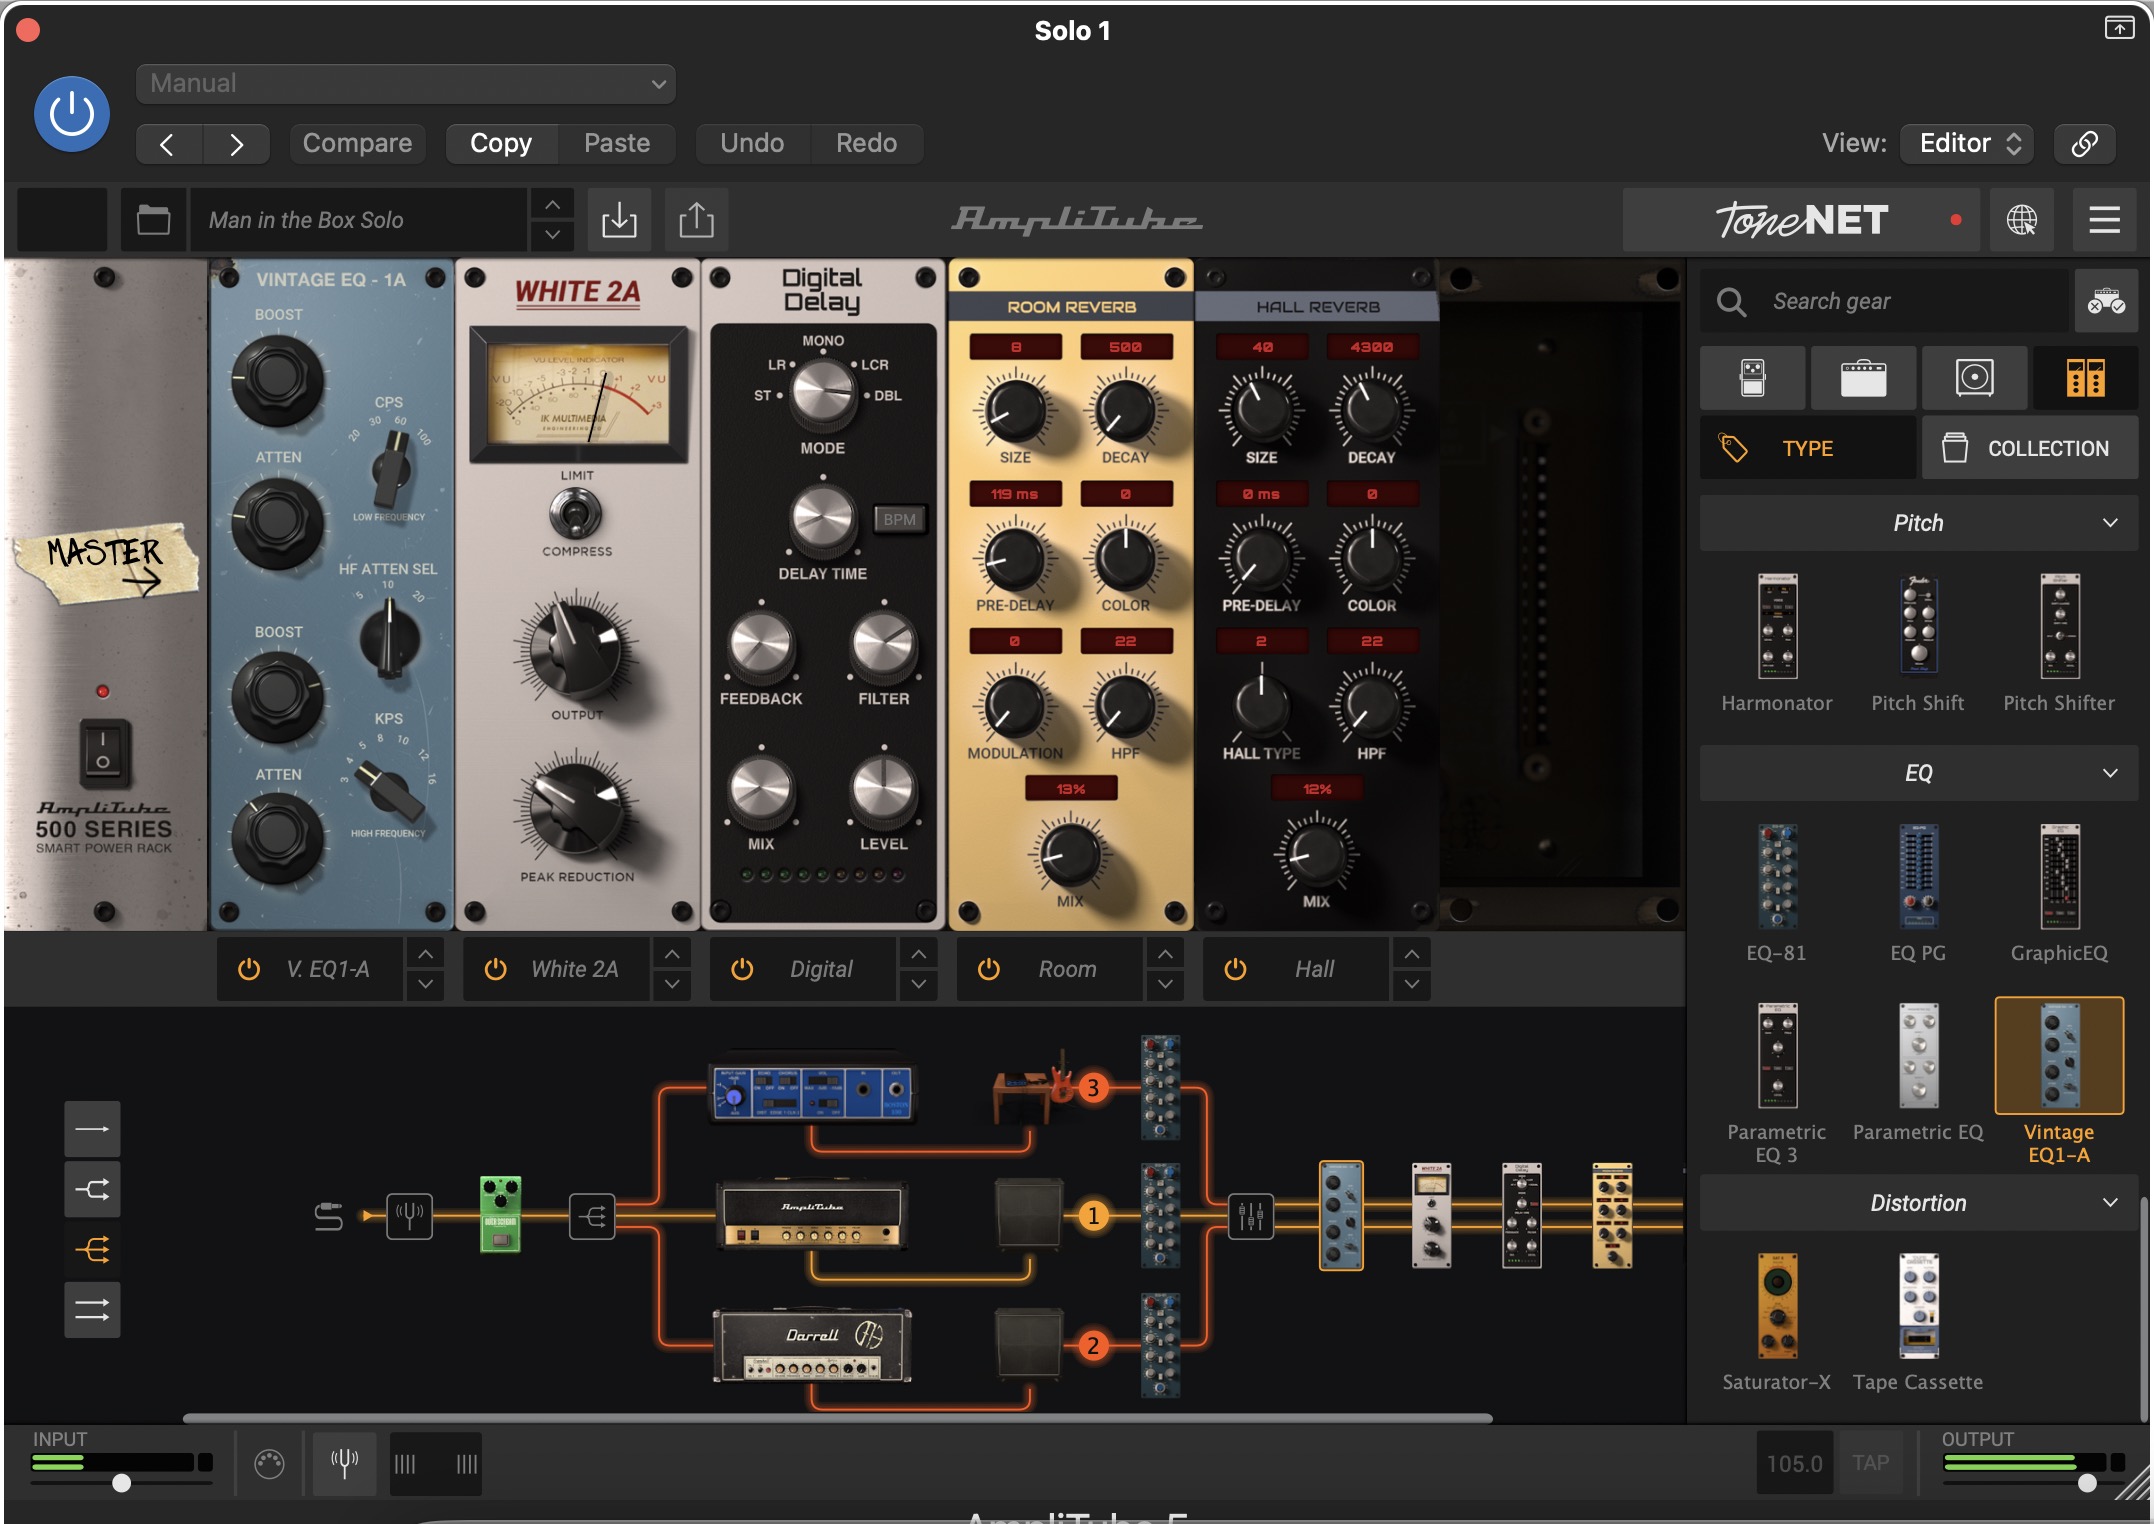Toggle power for White 2A rack slot
The height and width of the screenshot is (1524, 2154).
[x=495, y=969]
